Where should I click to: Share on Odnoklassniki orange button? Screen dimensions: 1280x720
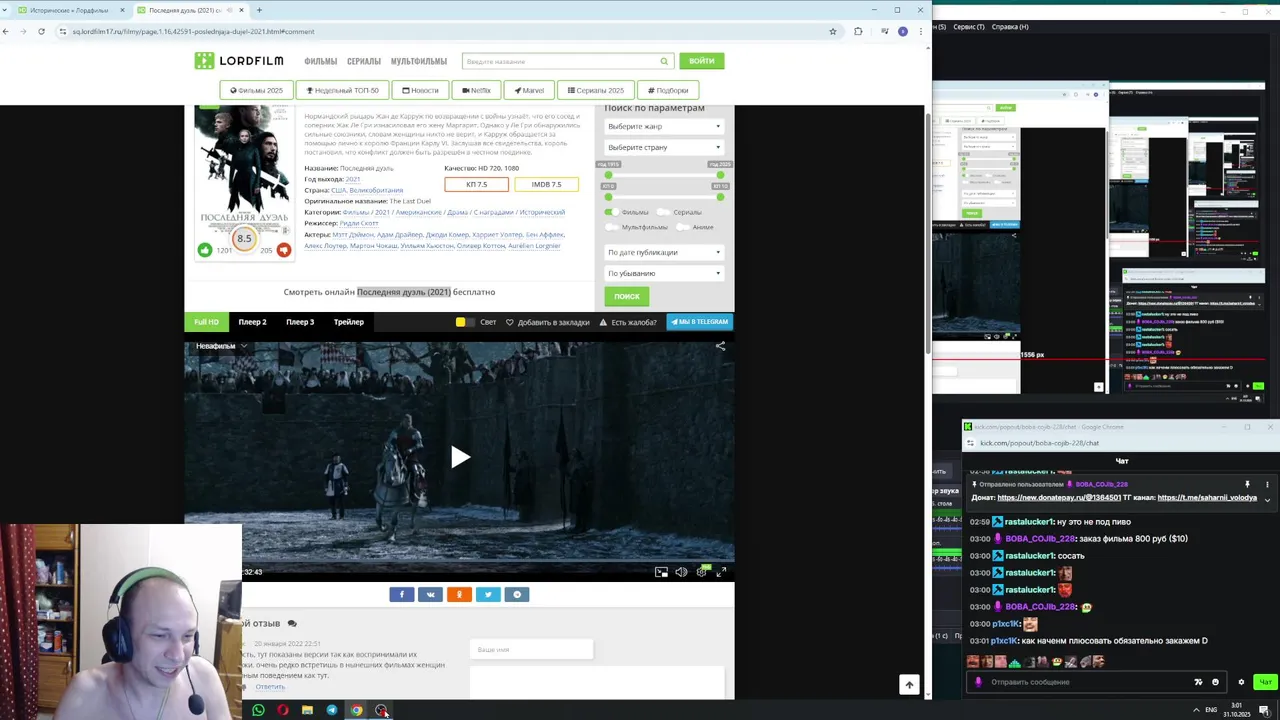point(459,594)
